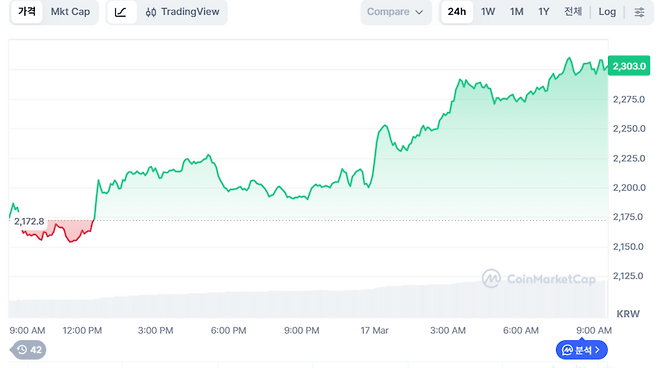Open the TradingView chart mode
The height and width of the screenshot is (368, 658).
click(183, 12)
